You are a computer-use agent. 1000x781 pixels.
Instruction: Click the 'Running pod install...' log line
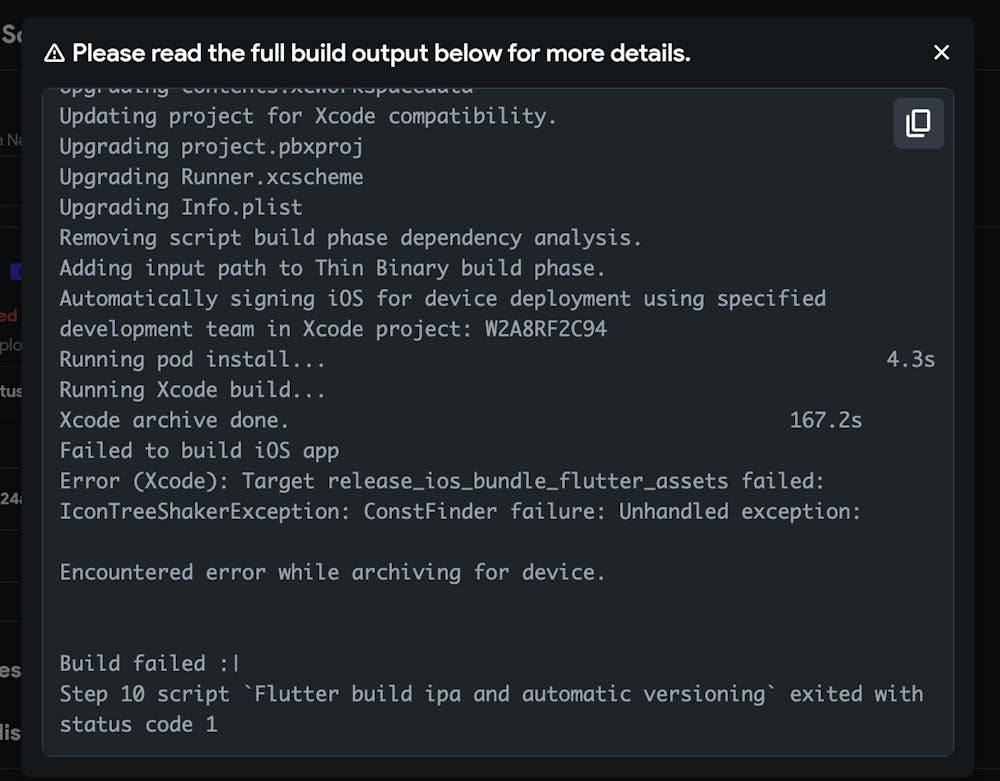point(192,359)
